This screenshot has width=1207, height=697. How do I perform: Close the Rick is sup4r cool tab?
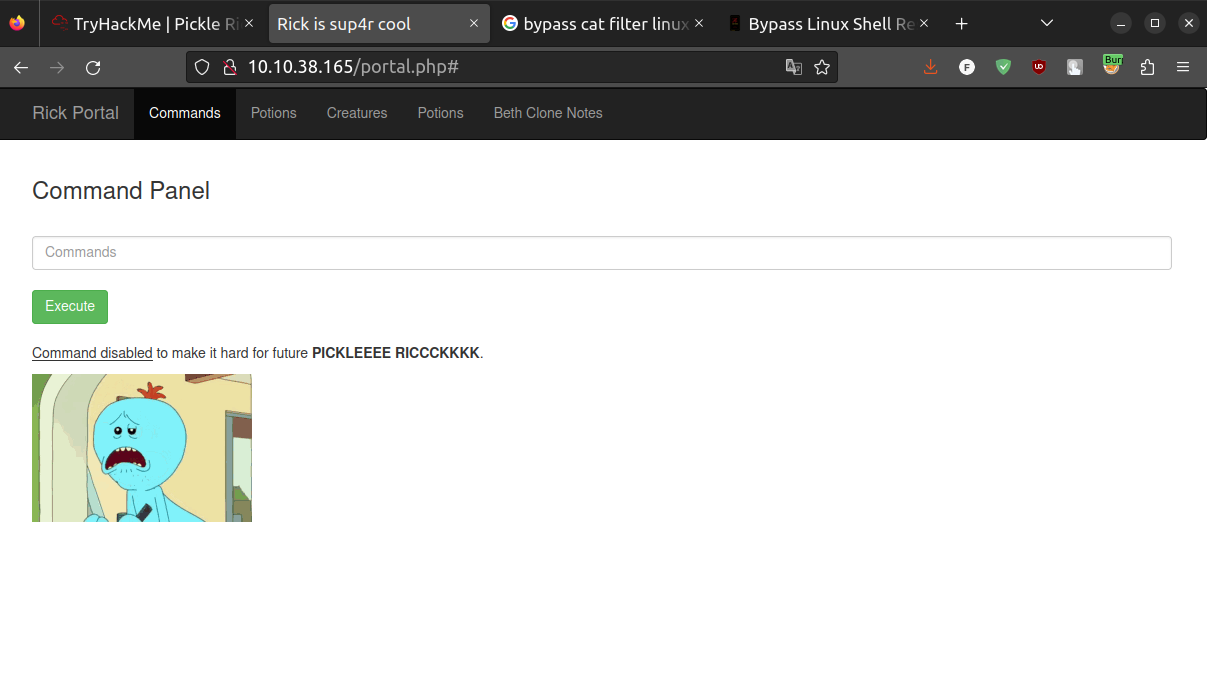[474, 23]
